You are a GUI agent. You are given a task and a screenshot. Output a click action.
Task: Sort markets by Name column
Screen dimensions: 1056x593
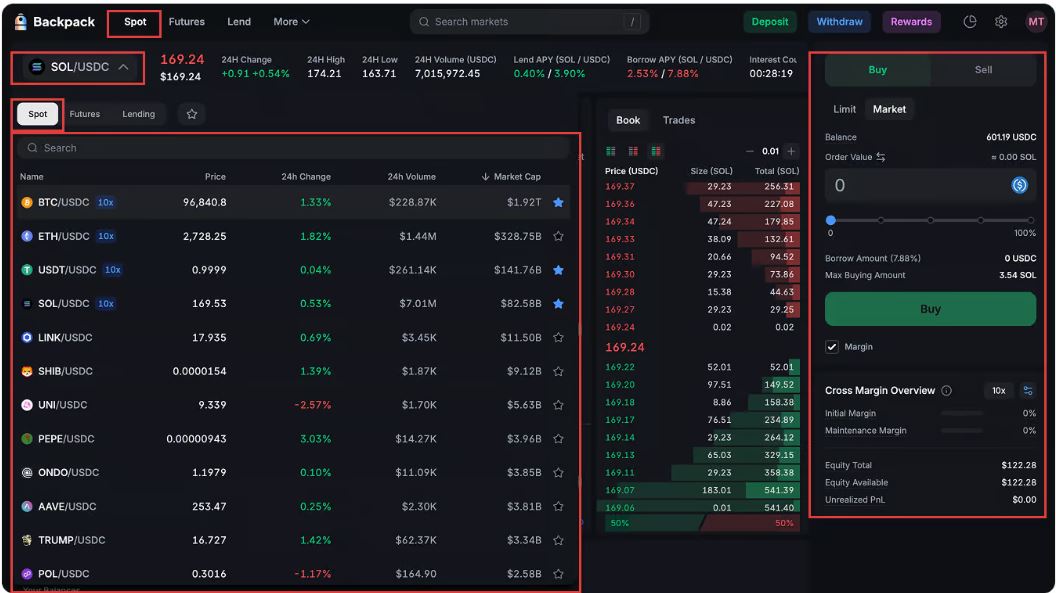pos(32,176)
